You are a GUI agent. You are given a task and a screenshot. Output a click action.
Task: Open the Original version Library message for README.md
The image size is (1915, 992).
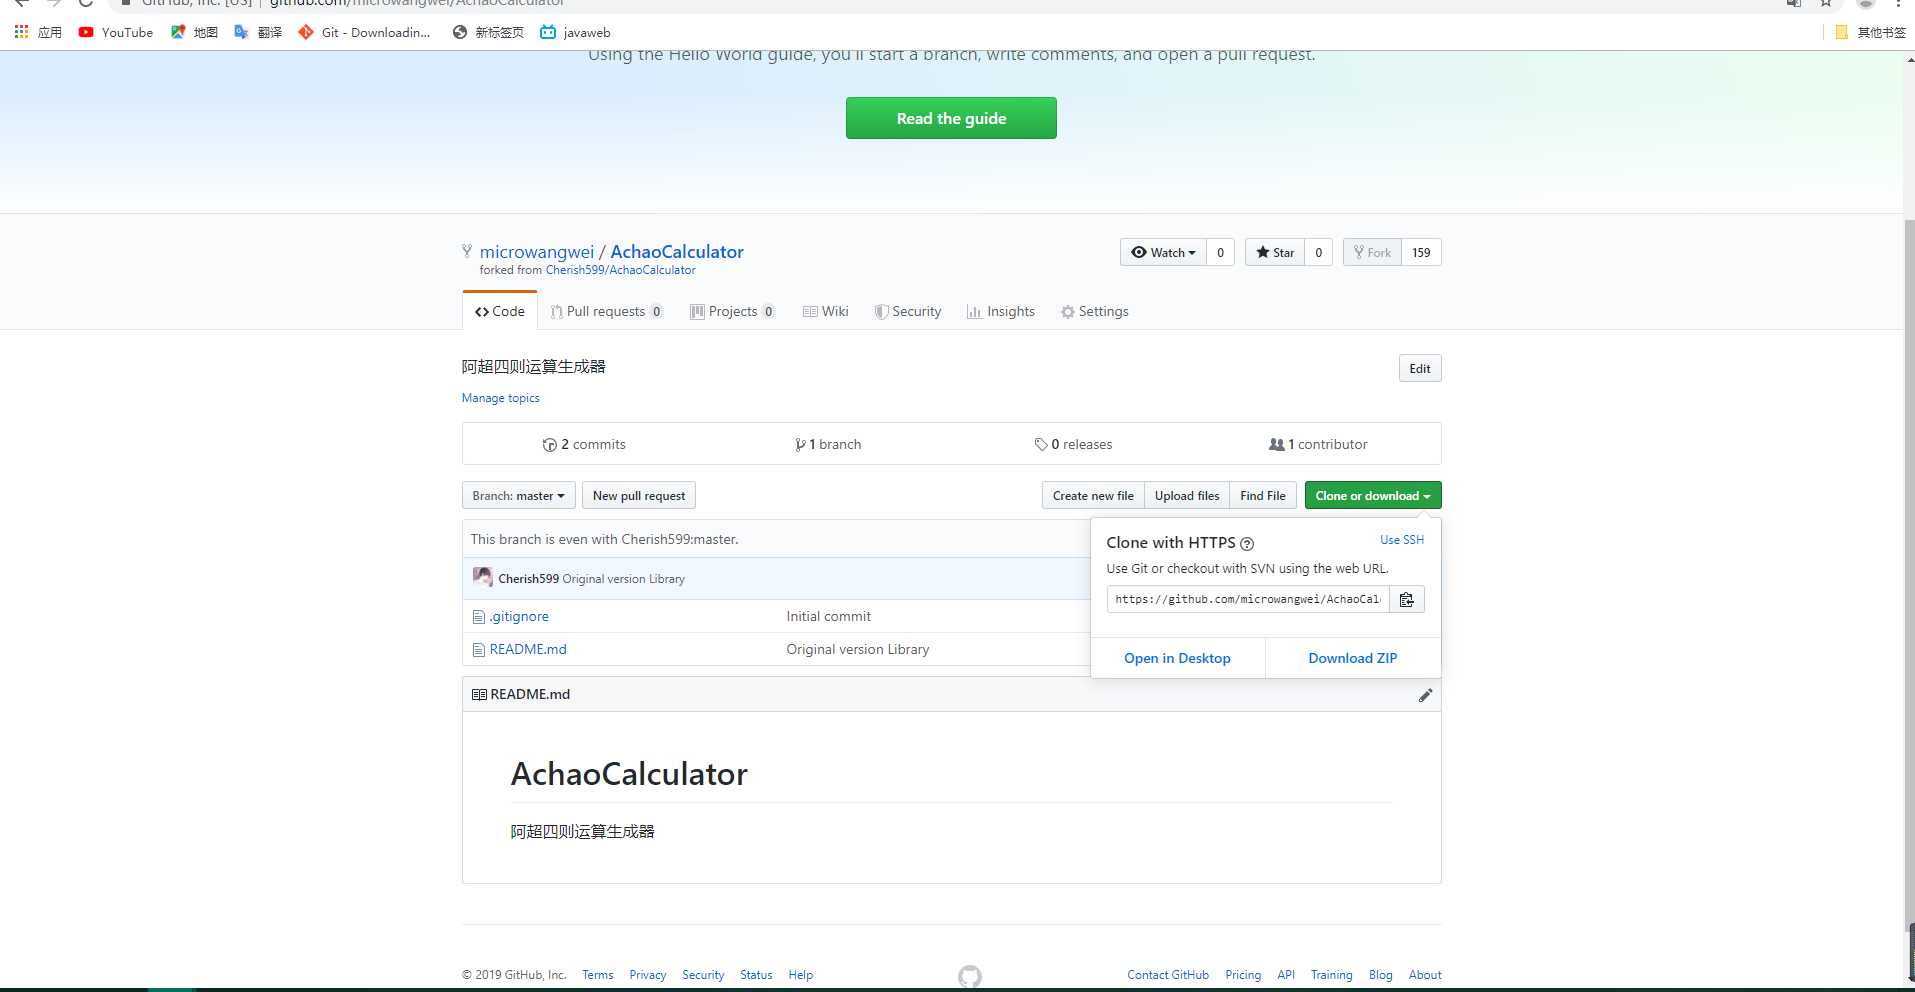click(858, 650)
